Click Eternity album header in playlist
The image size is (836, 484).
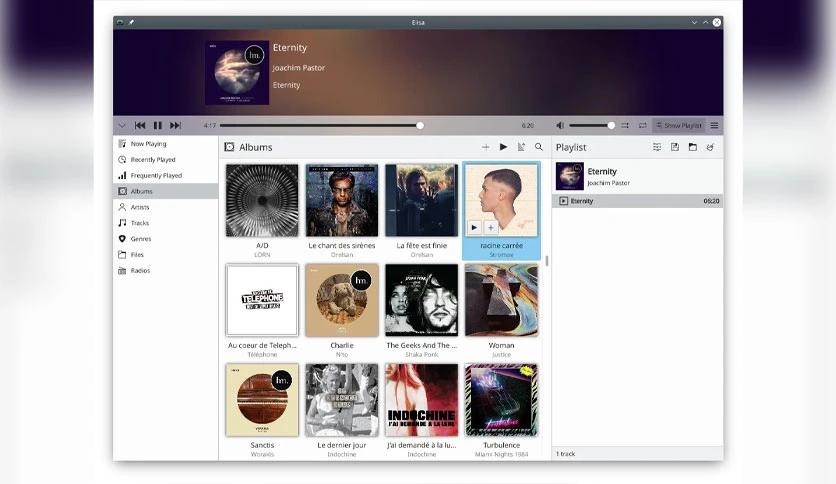[638, 176]
